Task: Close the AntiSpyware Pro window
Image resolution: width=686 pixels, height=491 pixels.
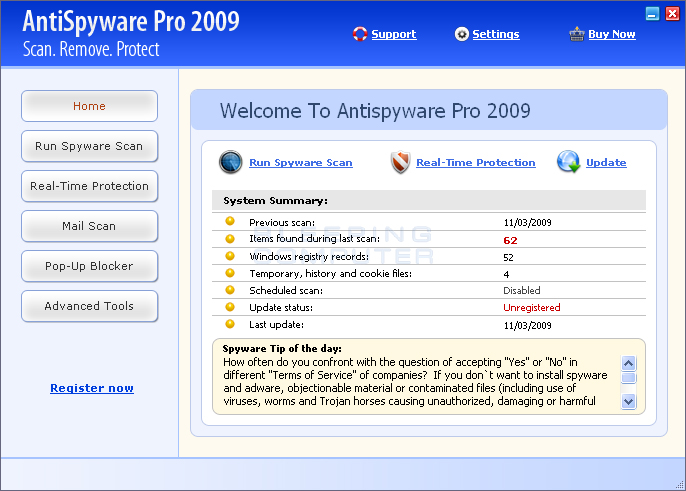Action: point(672,14)
